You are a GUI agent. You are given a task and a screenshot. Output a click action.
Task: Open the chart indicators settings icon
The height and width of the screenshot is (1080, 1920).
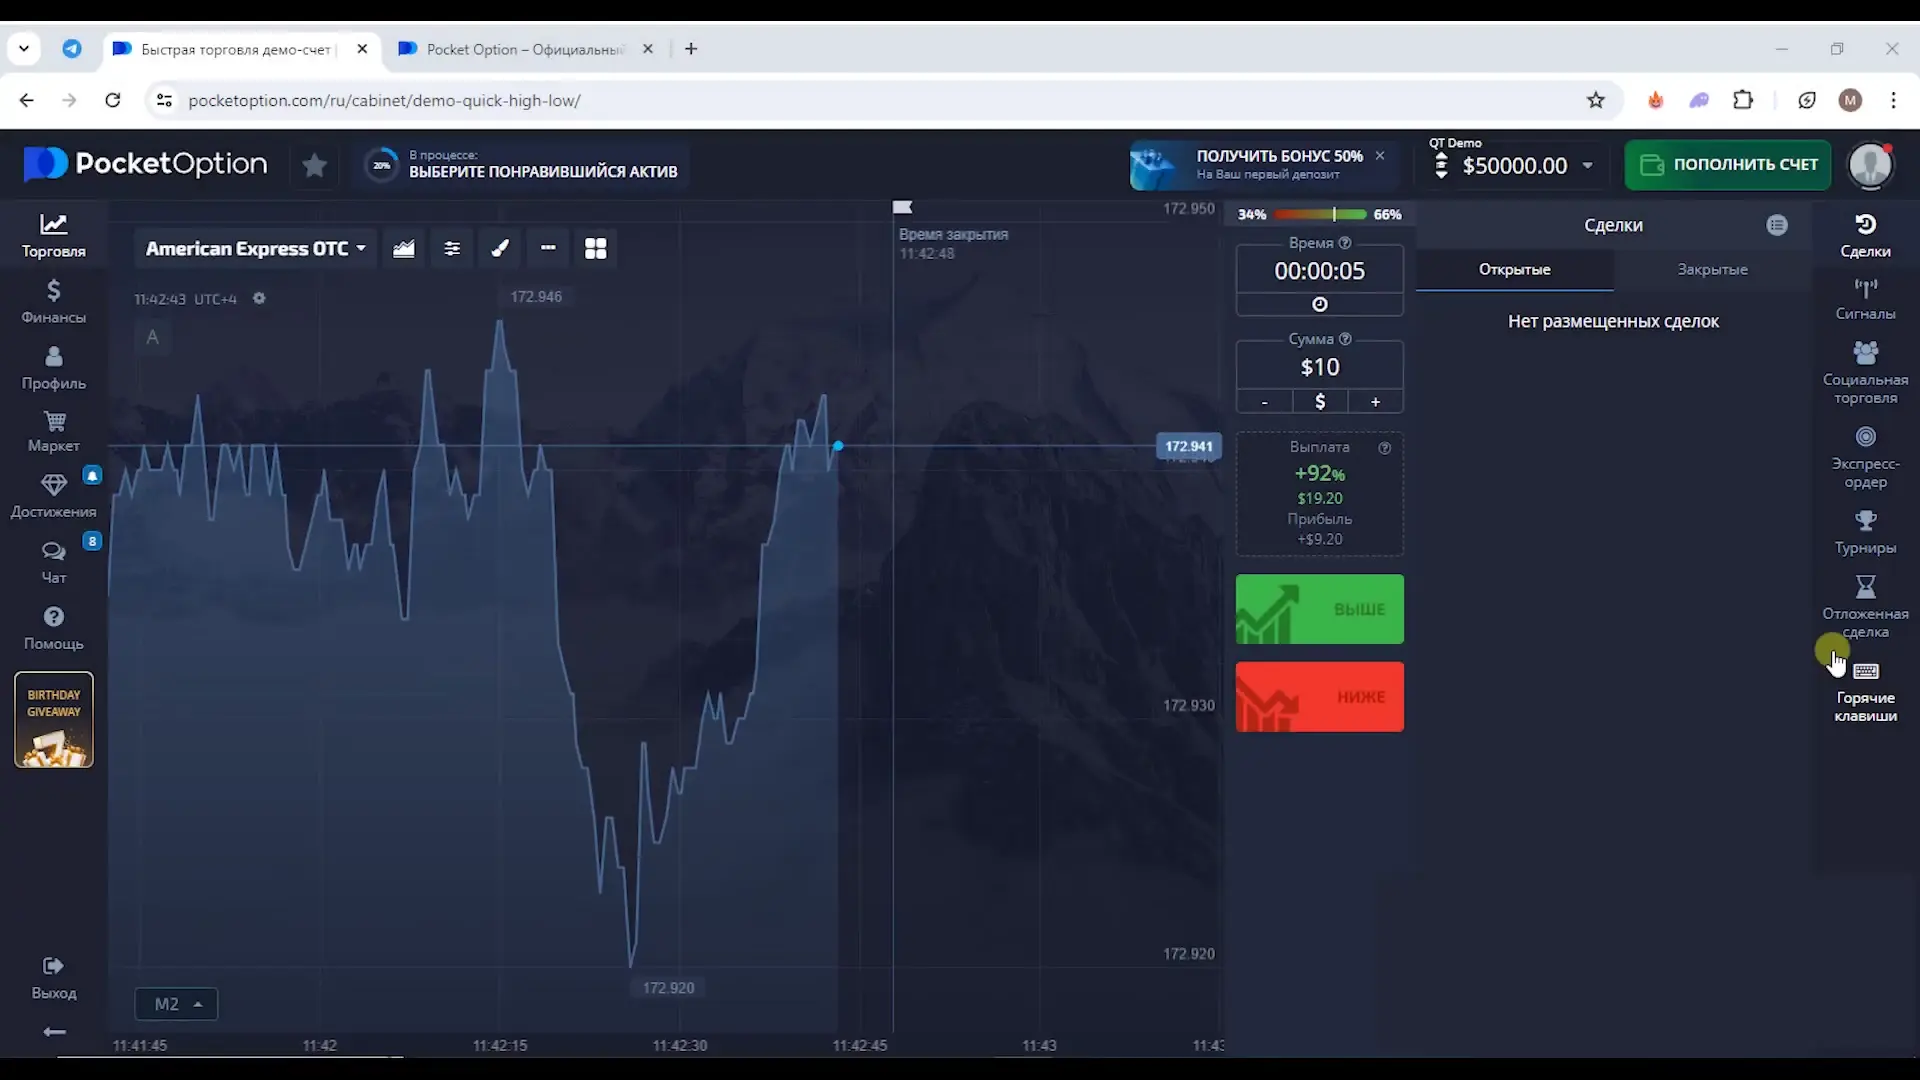(x=452, y=248)
